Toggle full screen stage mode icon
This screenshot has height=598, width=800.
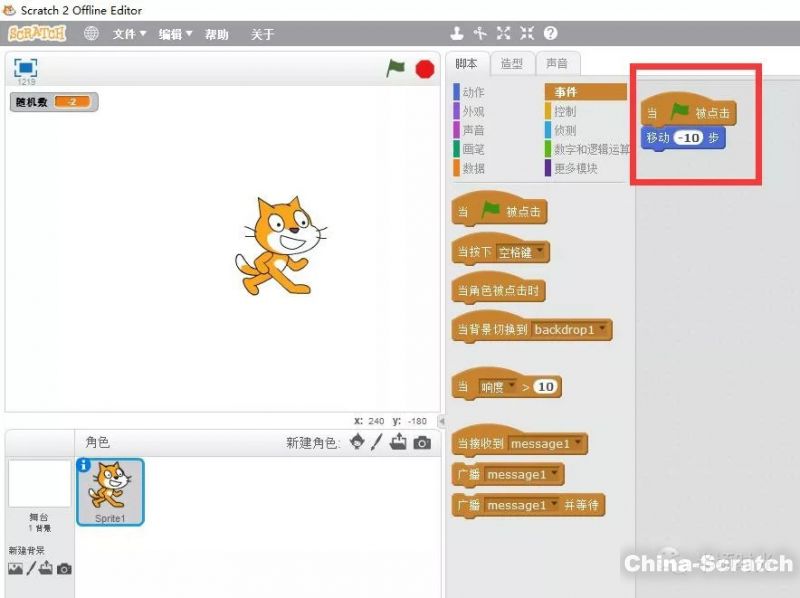[25, 67]
